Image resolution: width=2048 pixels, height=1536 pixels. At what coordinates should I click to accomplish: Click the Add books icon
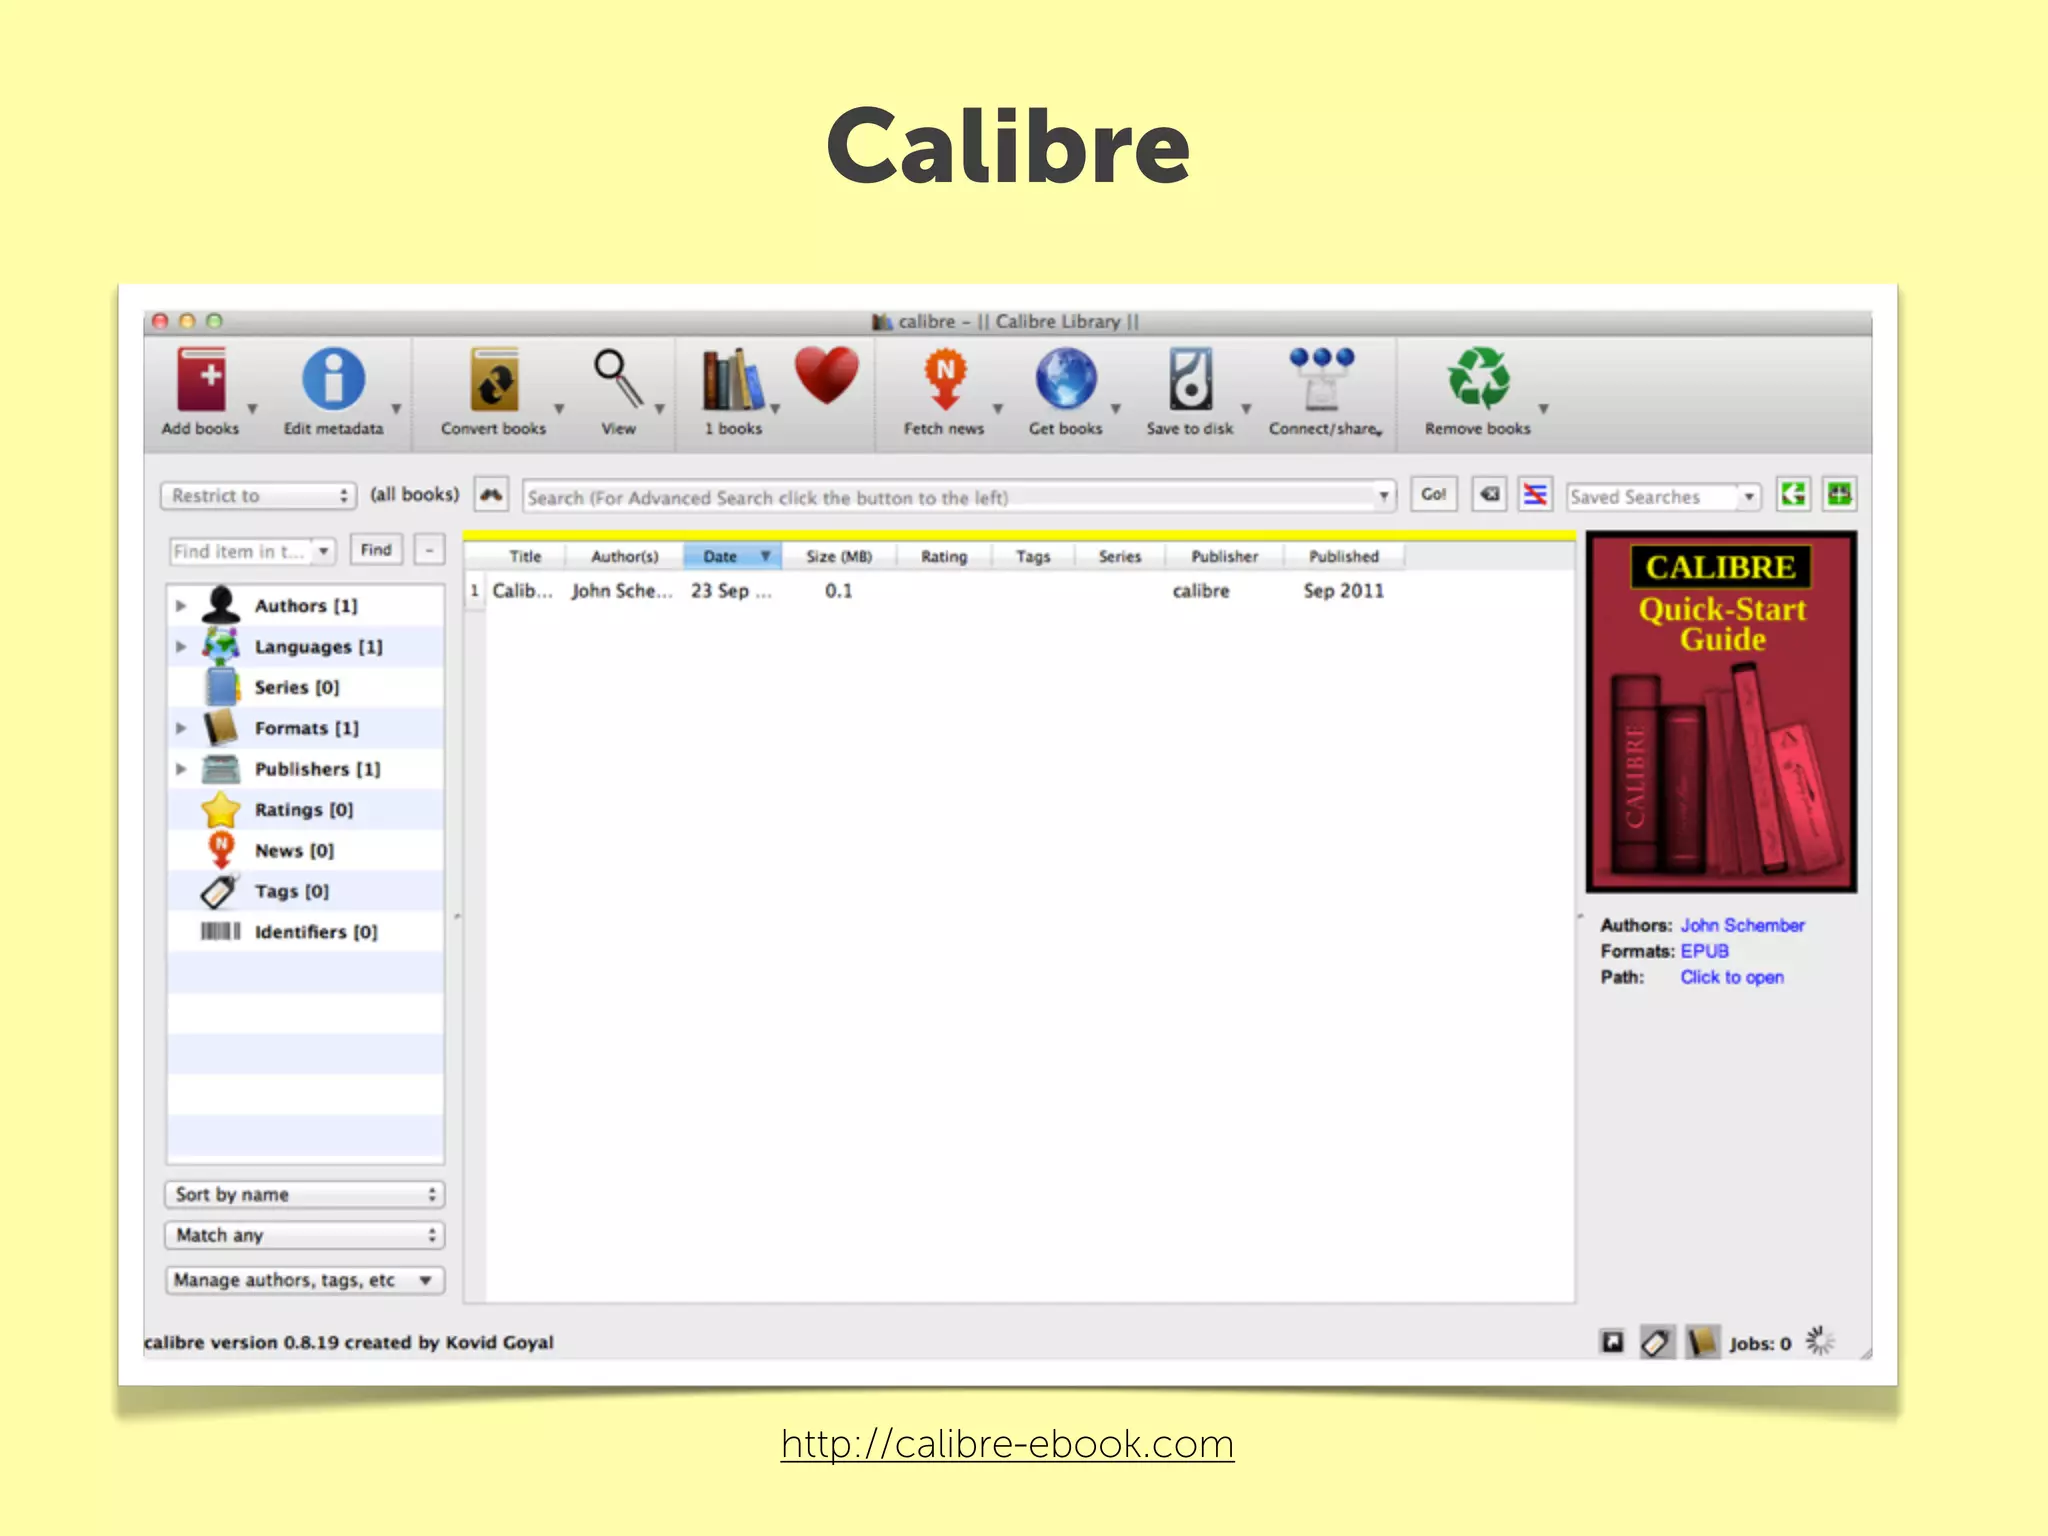[201, 379]
